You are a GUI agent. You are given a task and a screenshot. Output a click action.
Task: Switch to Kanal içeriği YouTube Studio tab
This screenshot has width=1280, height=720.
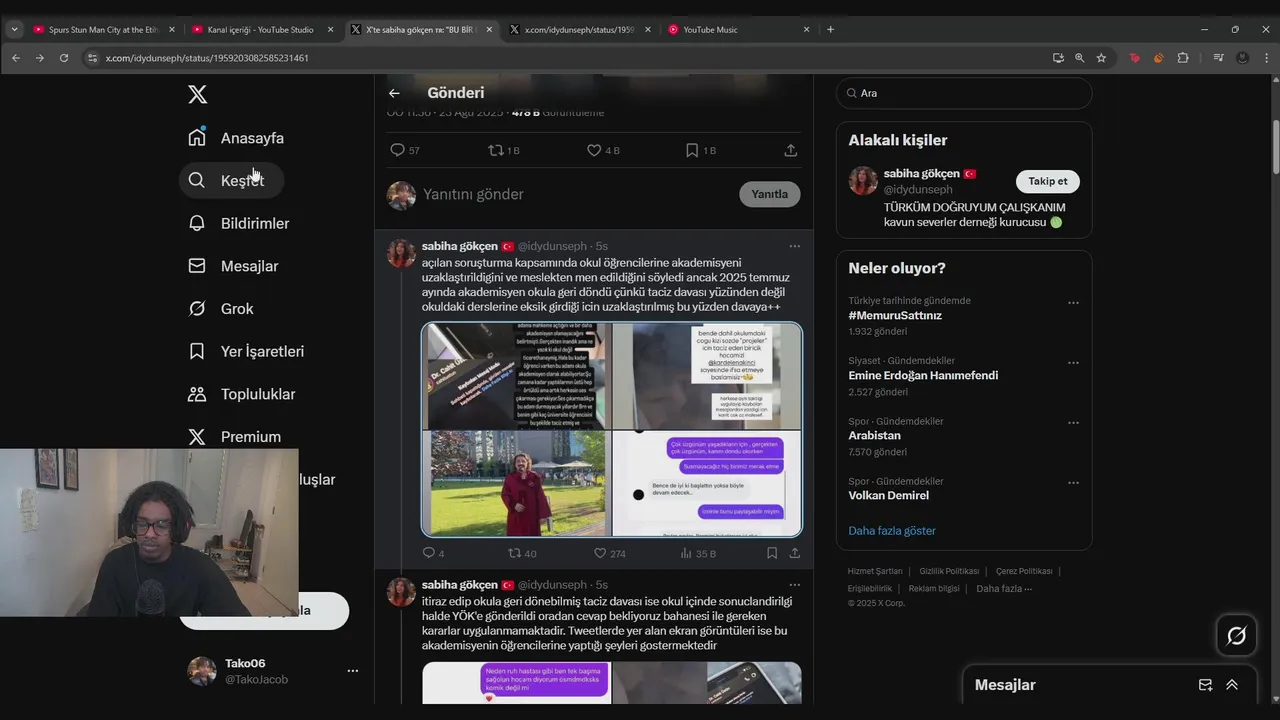tap(264, 29)
